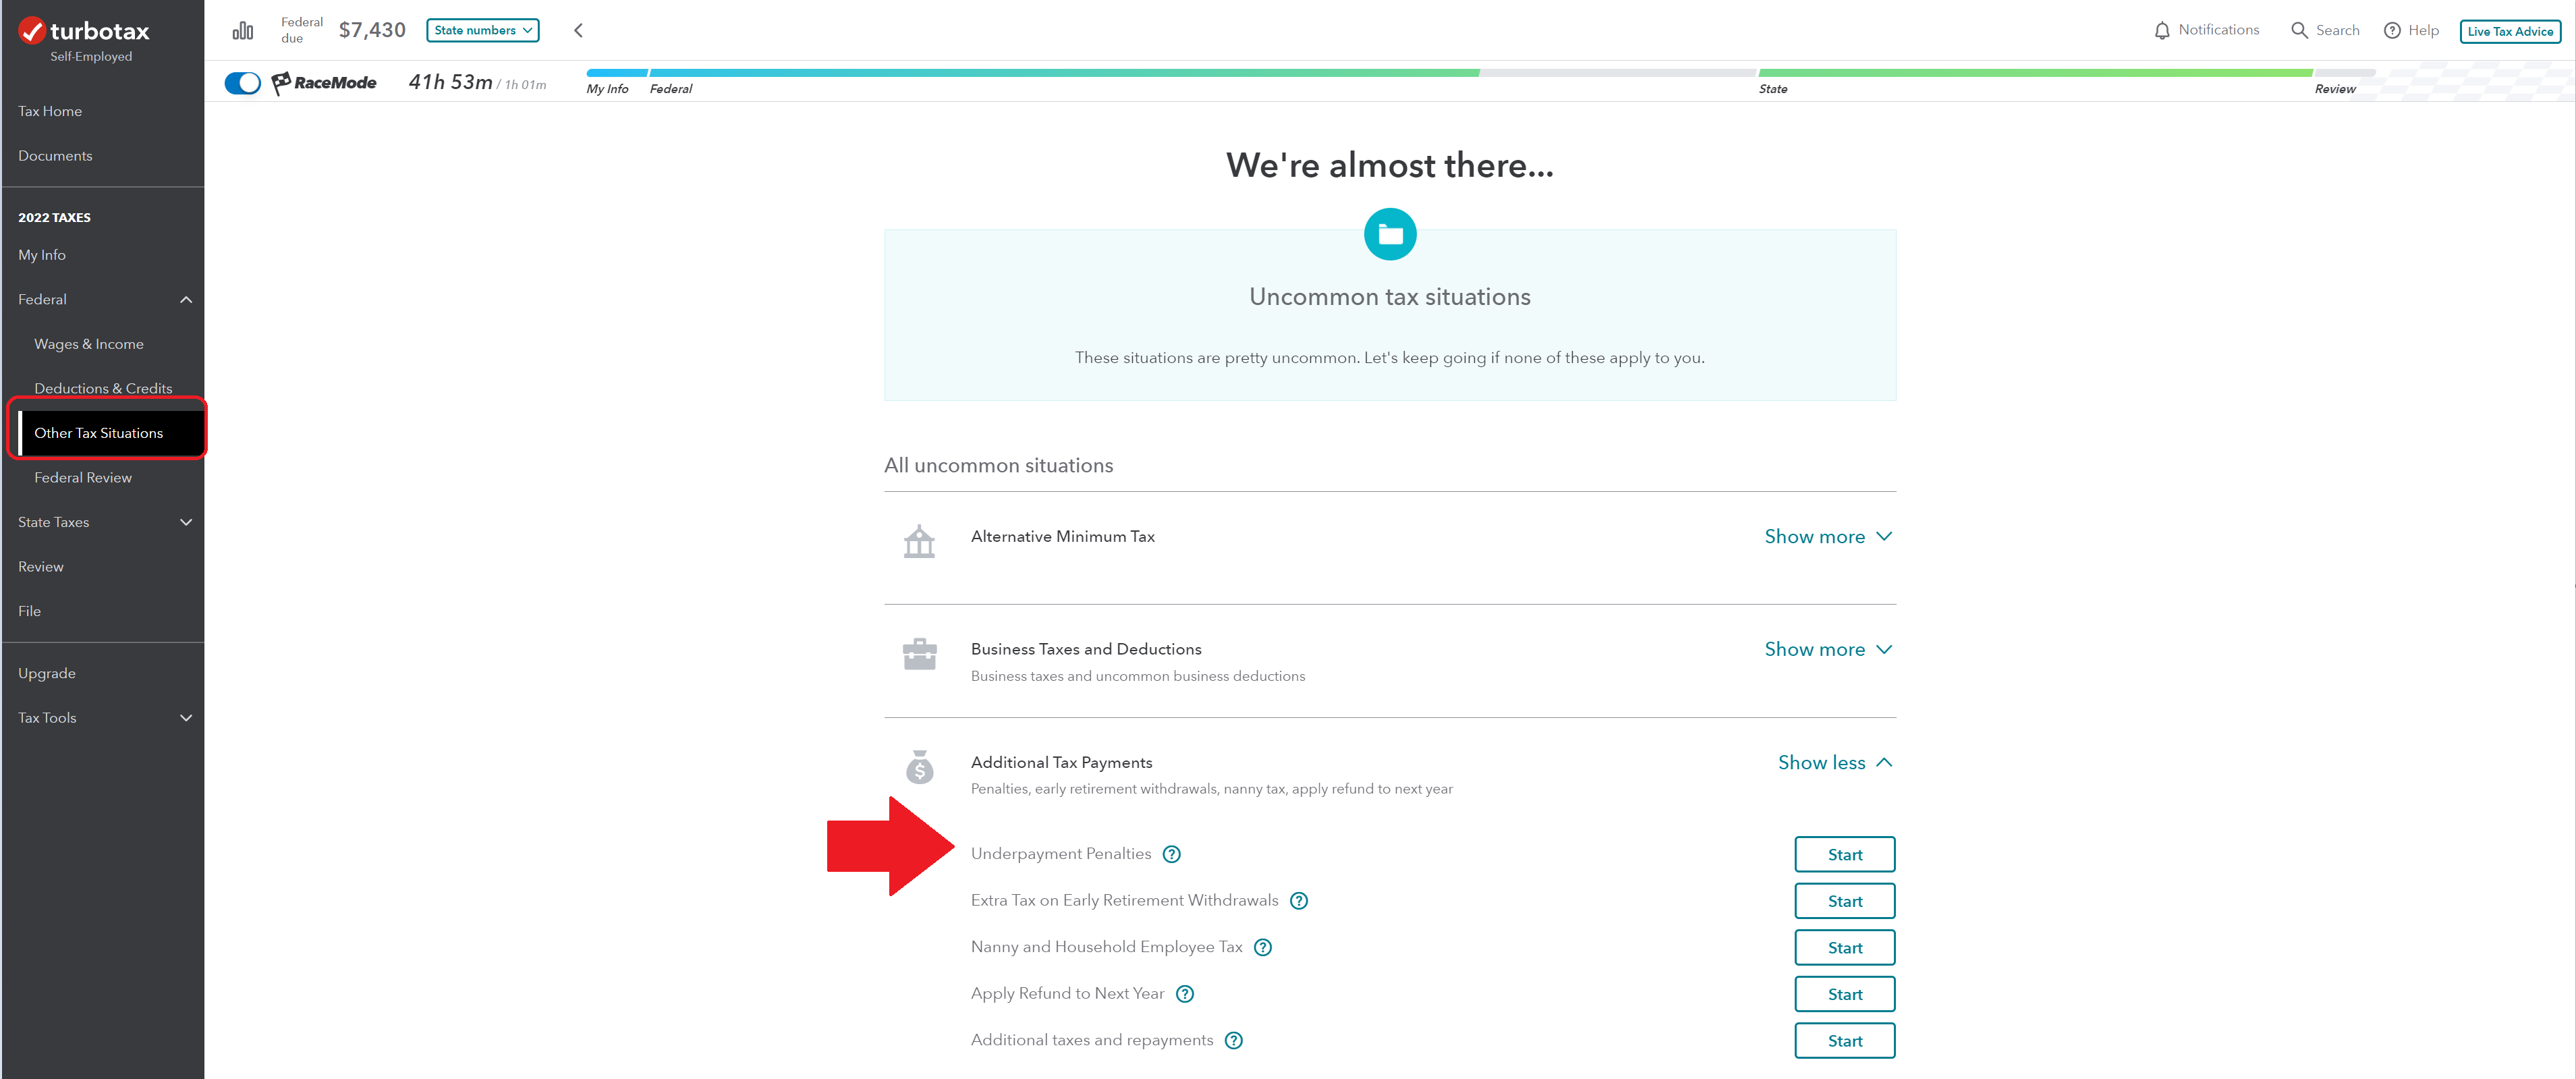
Task: Click the Notifications bell icon
Action: click(x=2161, y=31)
